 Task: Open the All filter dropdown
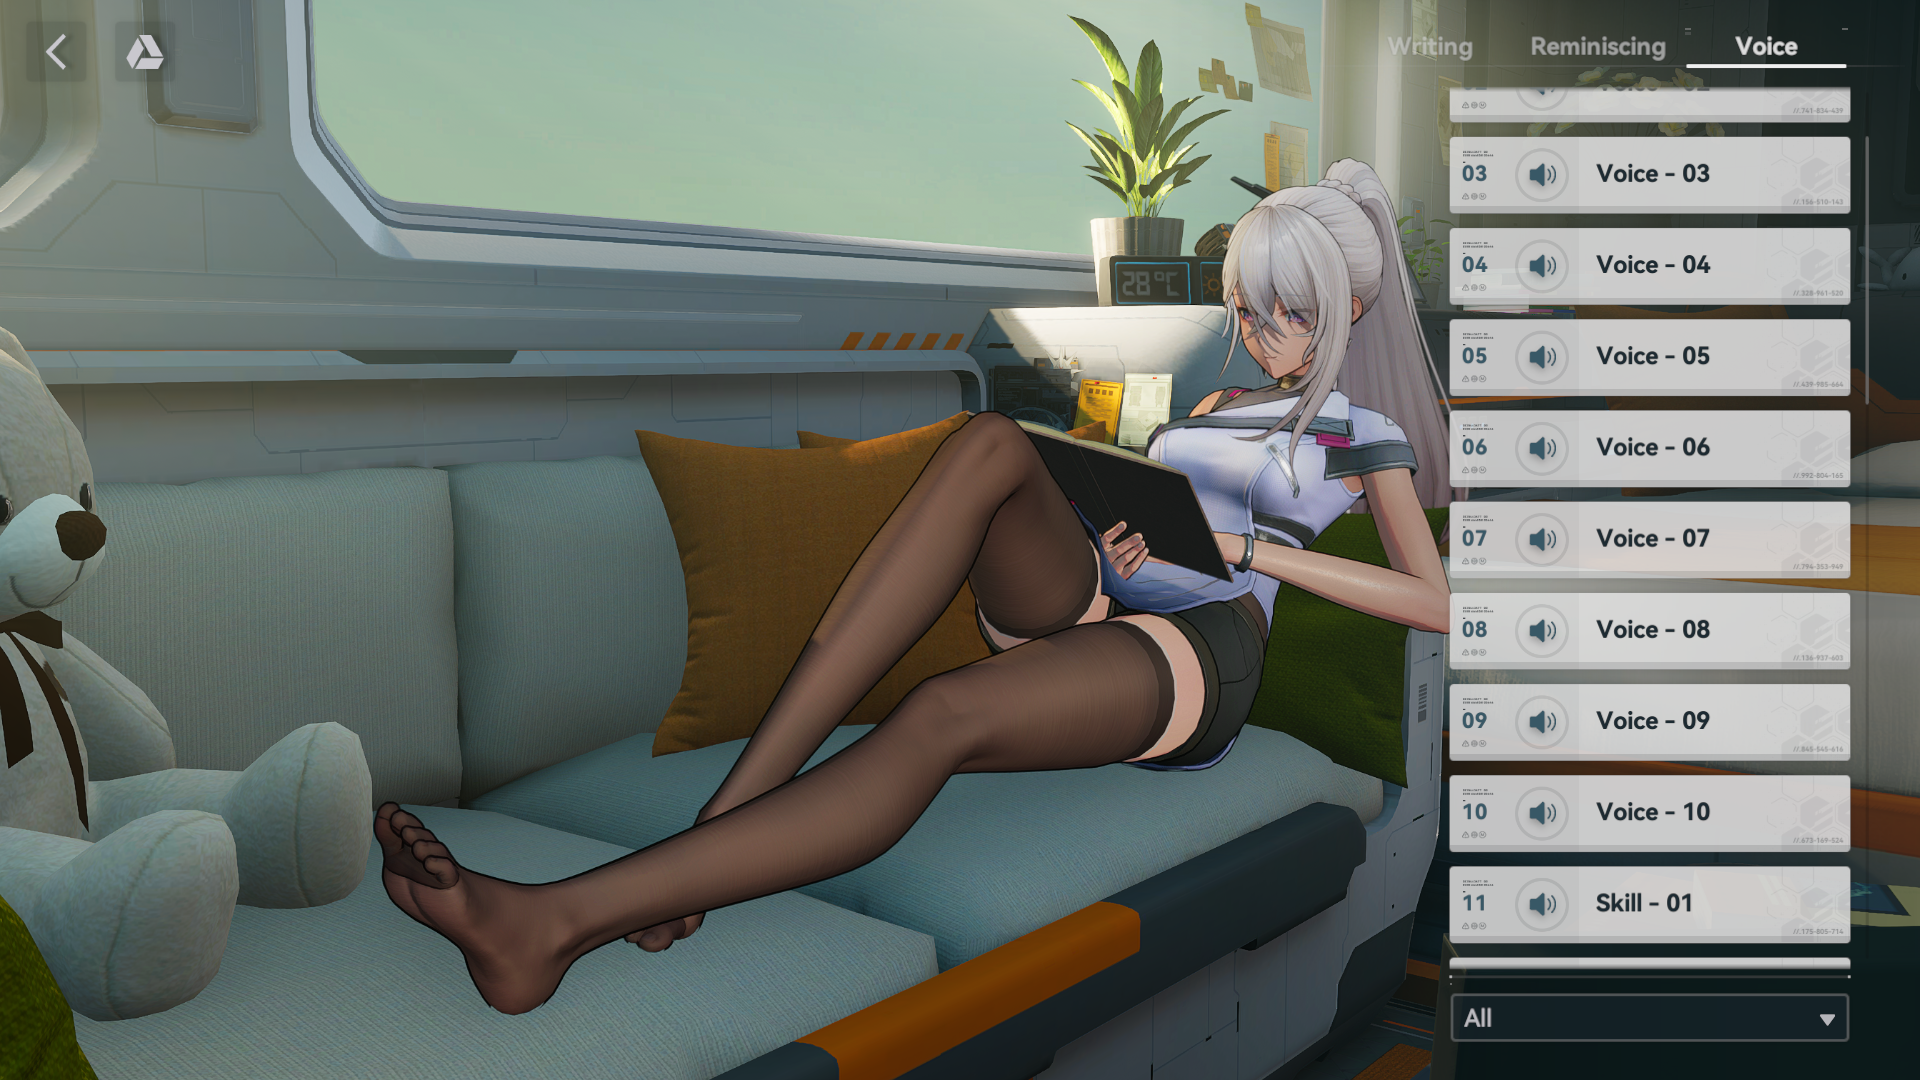click(x=1649, y=1018)
